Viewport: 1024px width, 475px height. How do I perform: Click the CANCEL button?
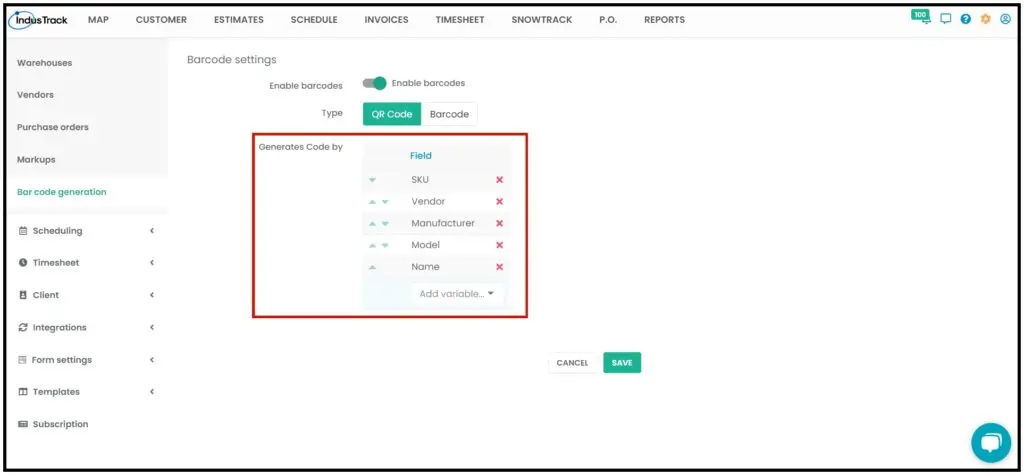pyautogui.click(x=572, y=363)
